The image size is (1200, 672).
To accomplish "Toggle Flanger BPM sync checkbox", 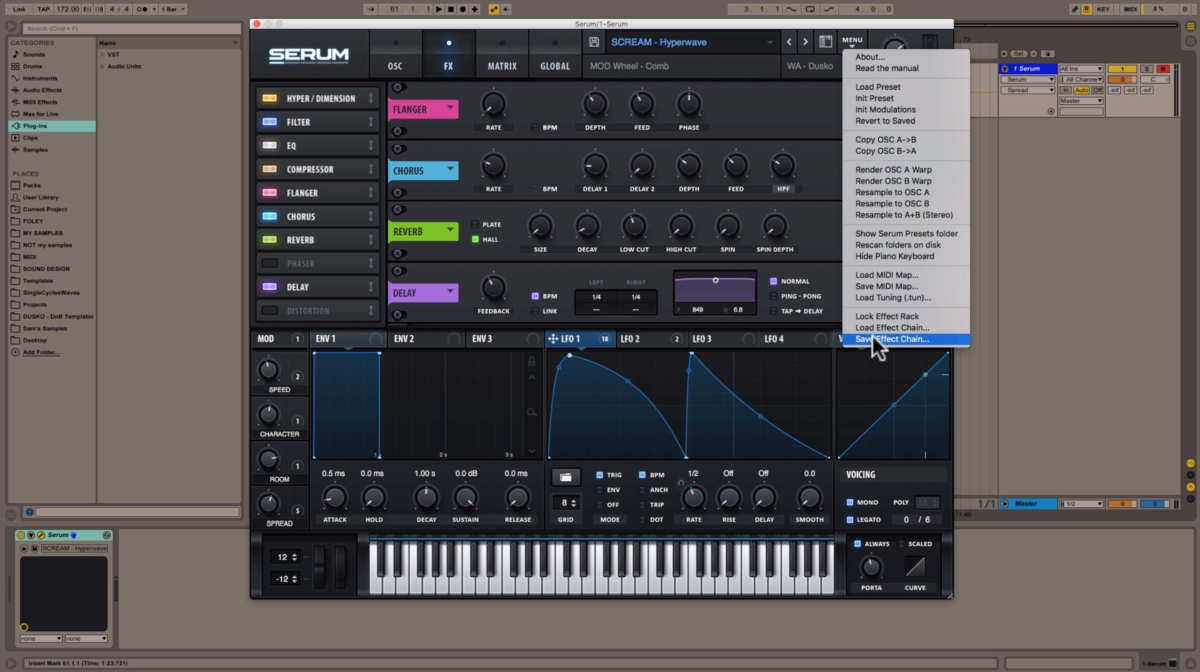I will point(536,128).
